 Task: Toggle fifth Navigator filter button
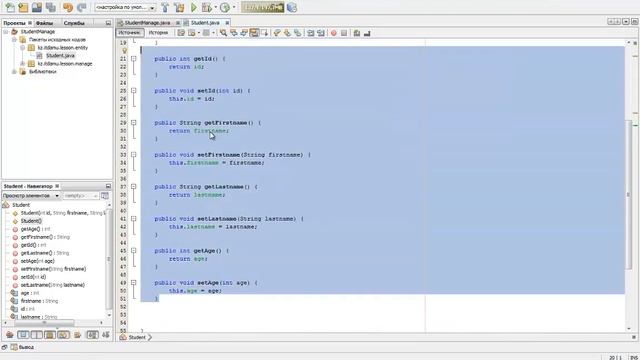pos(63,335)
